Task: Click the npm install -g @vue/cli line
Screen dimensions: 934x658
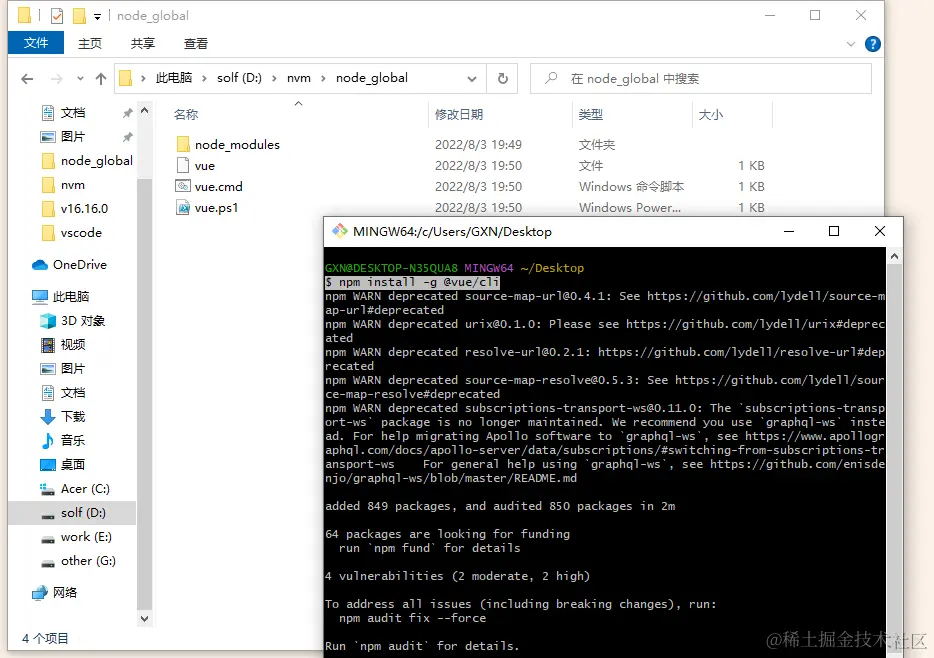Action: tap(412, 282)
